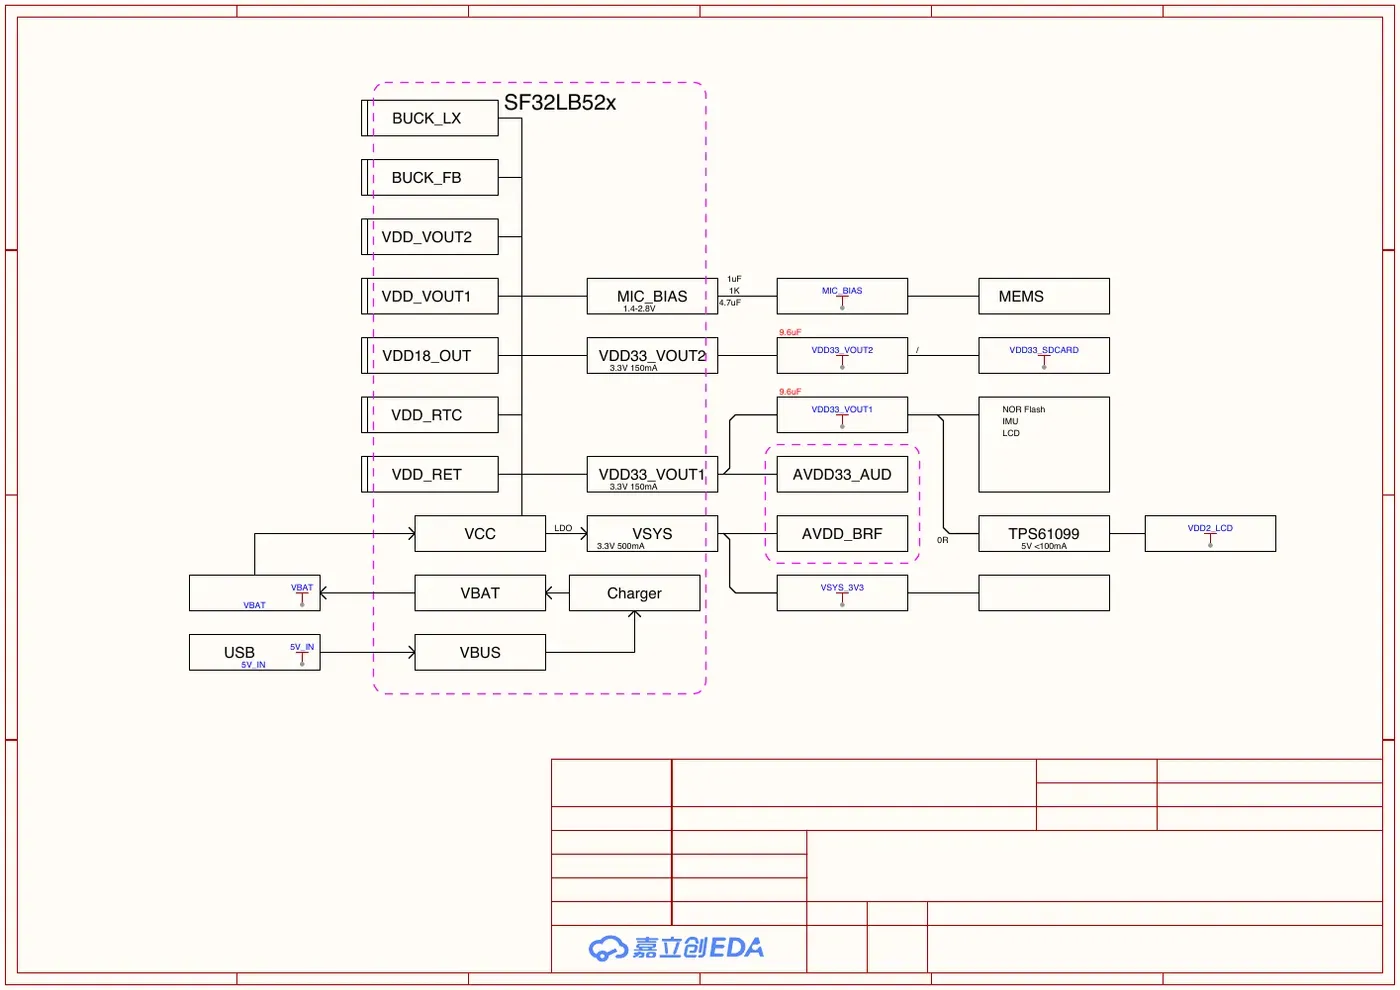Select the black MIC_BIAS output block label
1400x990 pixels.
pyautogui.click(x=652, y=296)
